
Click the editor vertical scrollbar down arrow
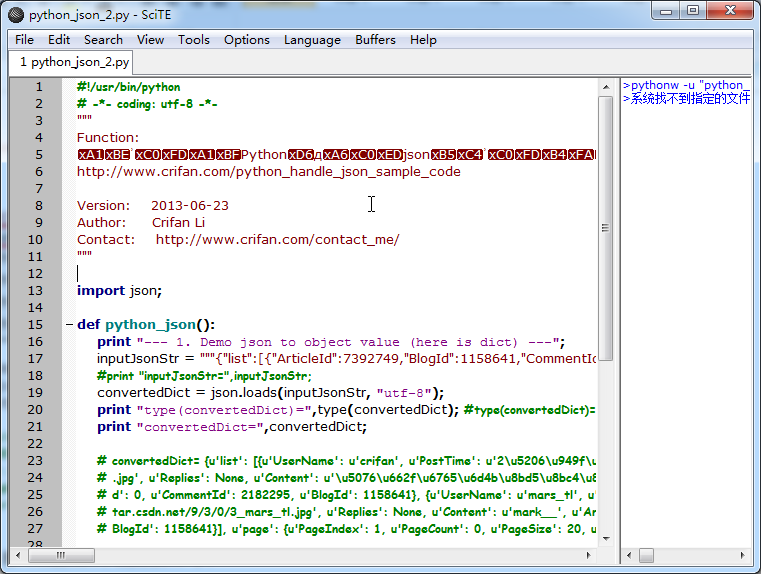coord(606,539)
